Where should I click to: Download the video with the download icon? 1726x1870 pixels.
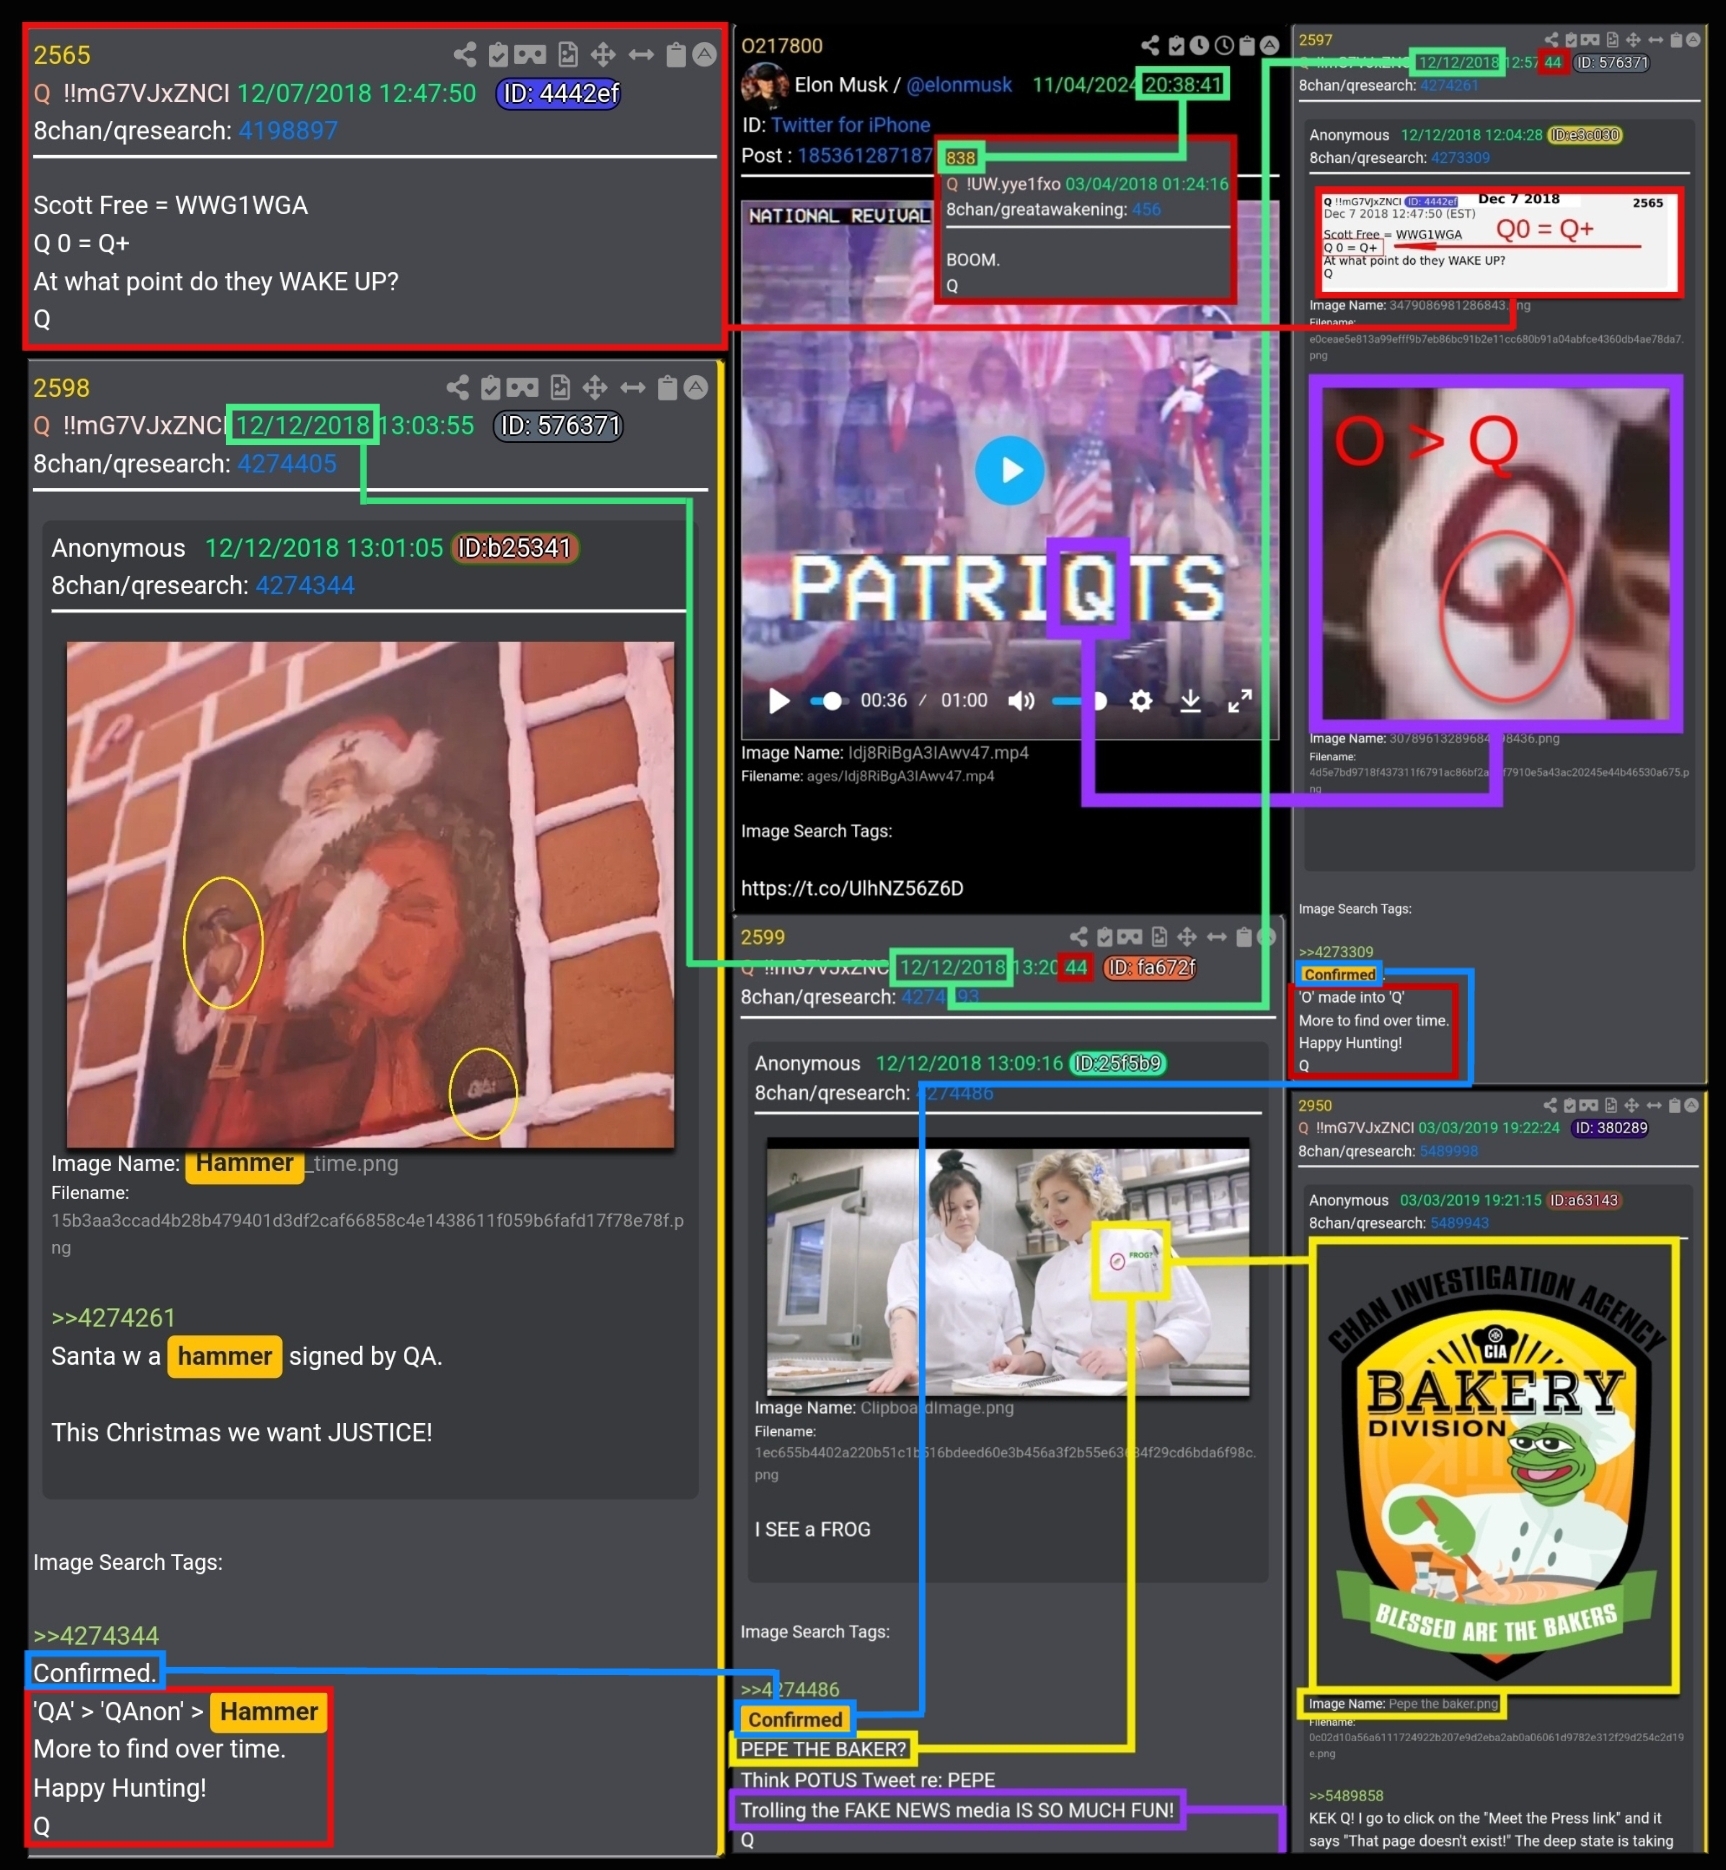tap(1190, 701)
